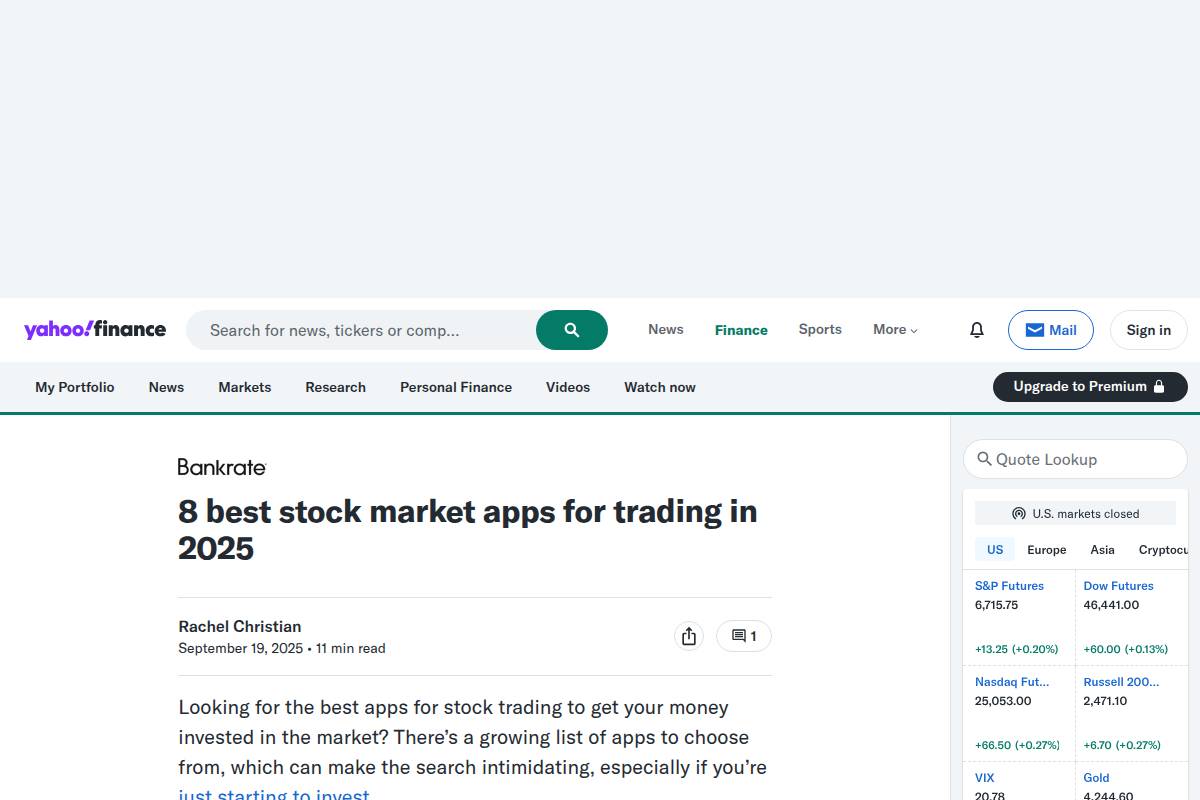Open the Markets navigation menu

[x=245, y=387]
